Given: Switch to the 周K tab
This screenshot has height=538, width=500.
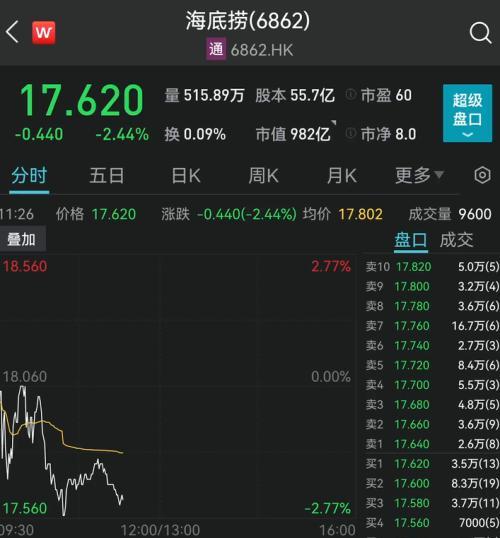Looking at the screenshot, I should [263, 176].
